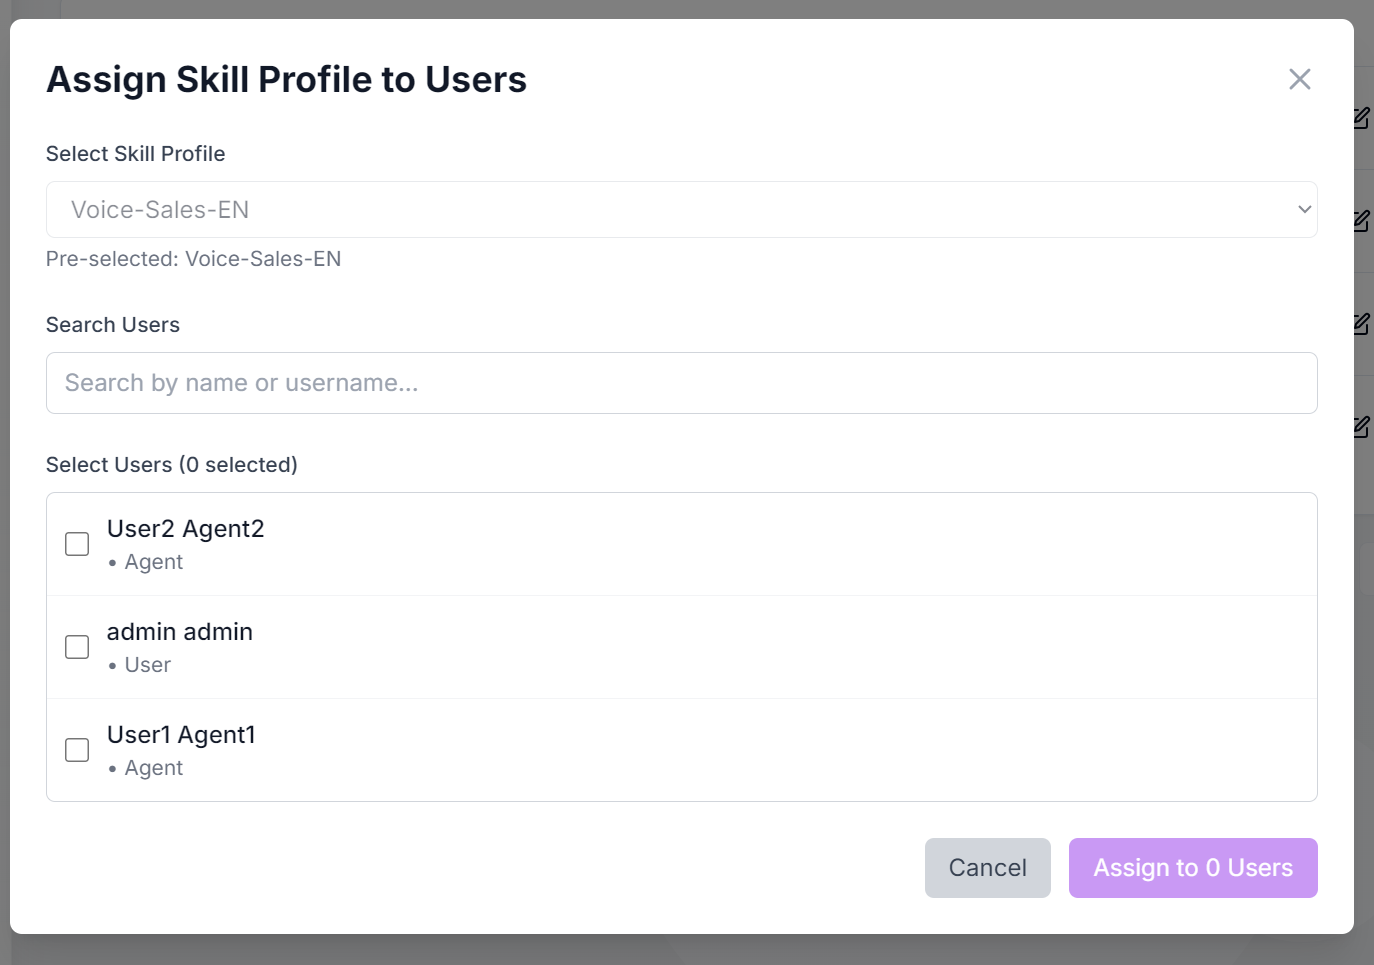Click the chevron arrow of the skill profile select
Viewport: 1374px width, 965px height.
pos(1304,210)
